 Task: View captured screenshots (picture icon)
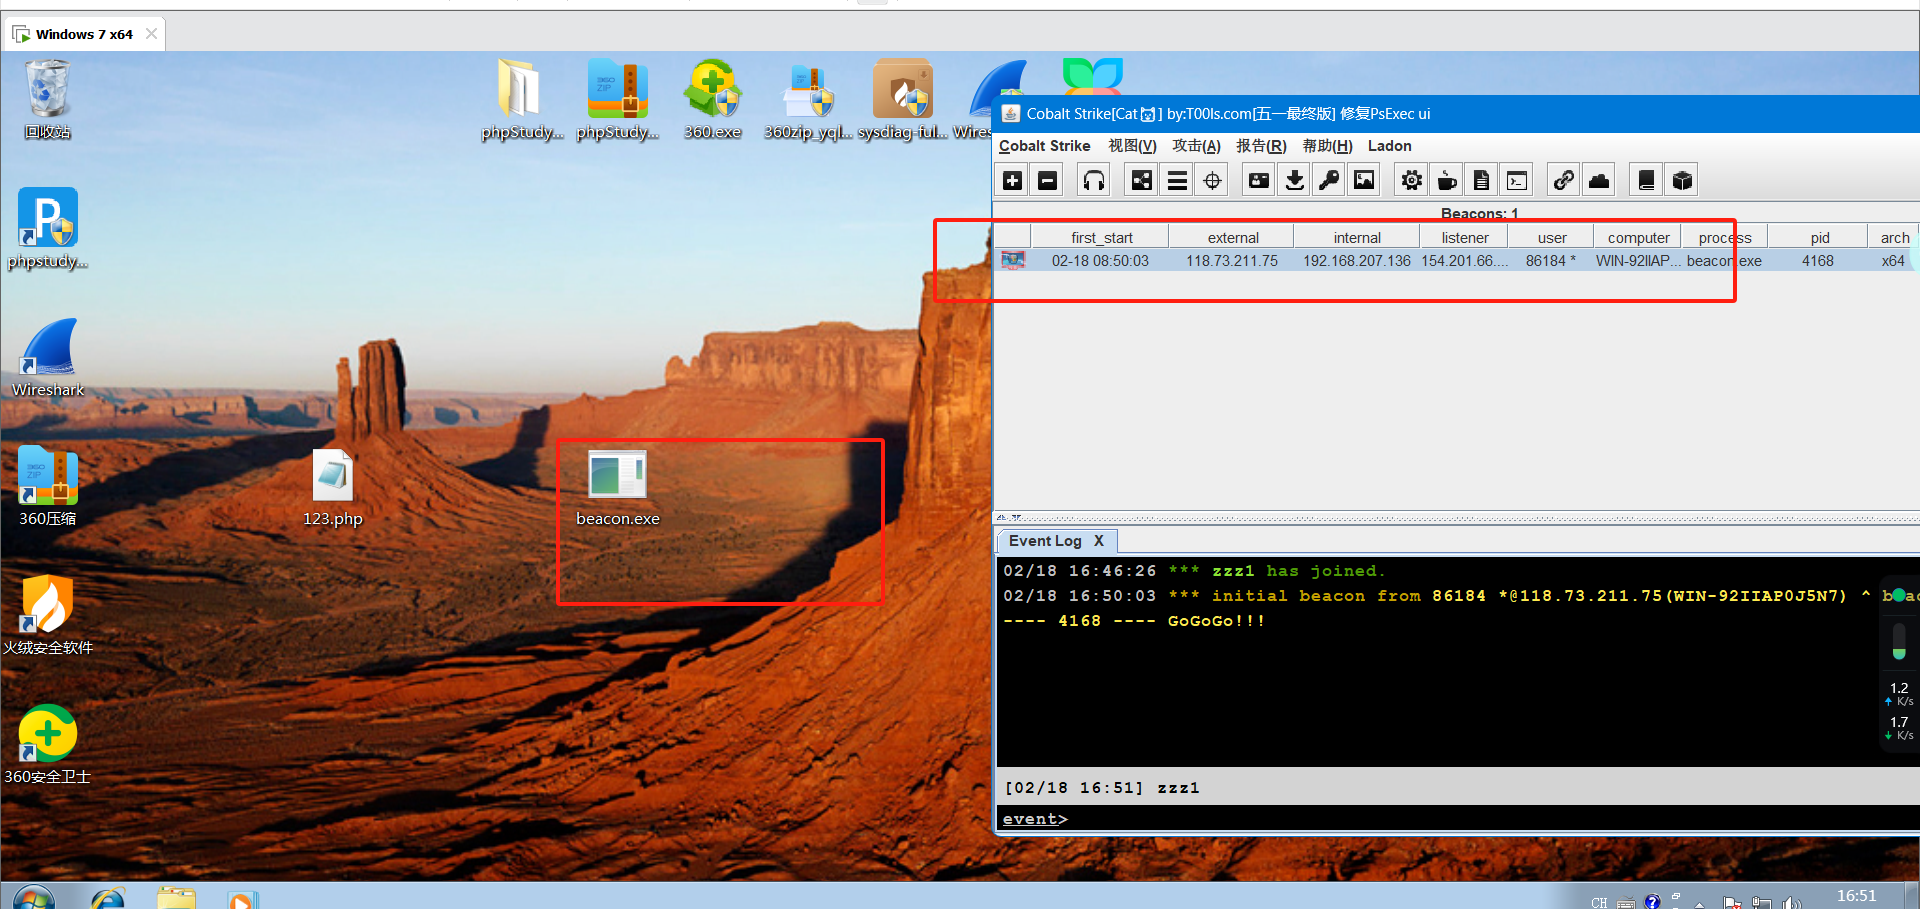click(1363, 179)
